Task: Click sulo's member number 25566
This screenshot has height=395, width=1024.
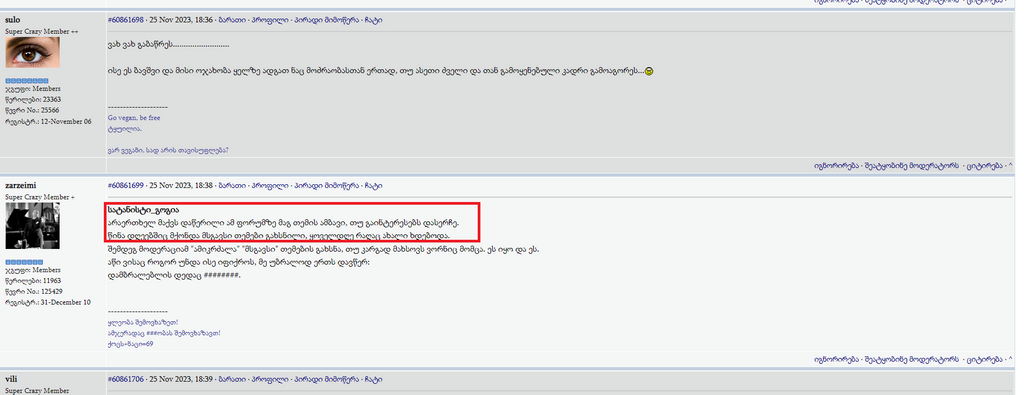Action: pos(49,110)
